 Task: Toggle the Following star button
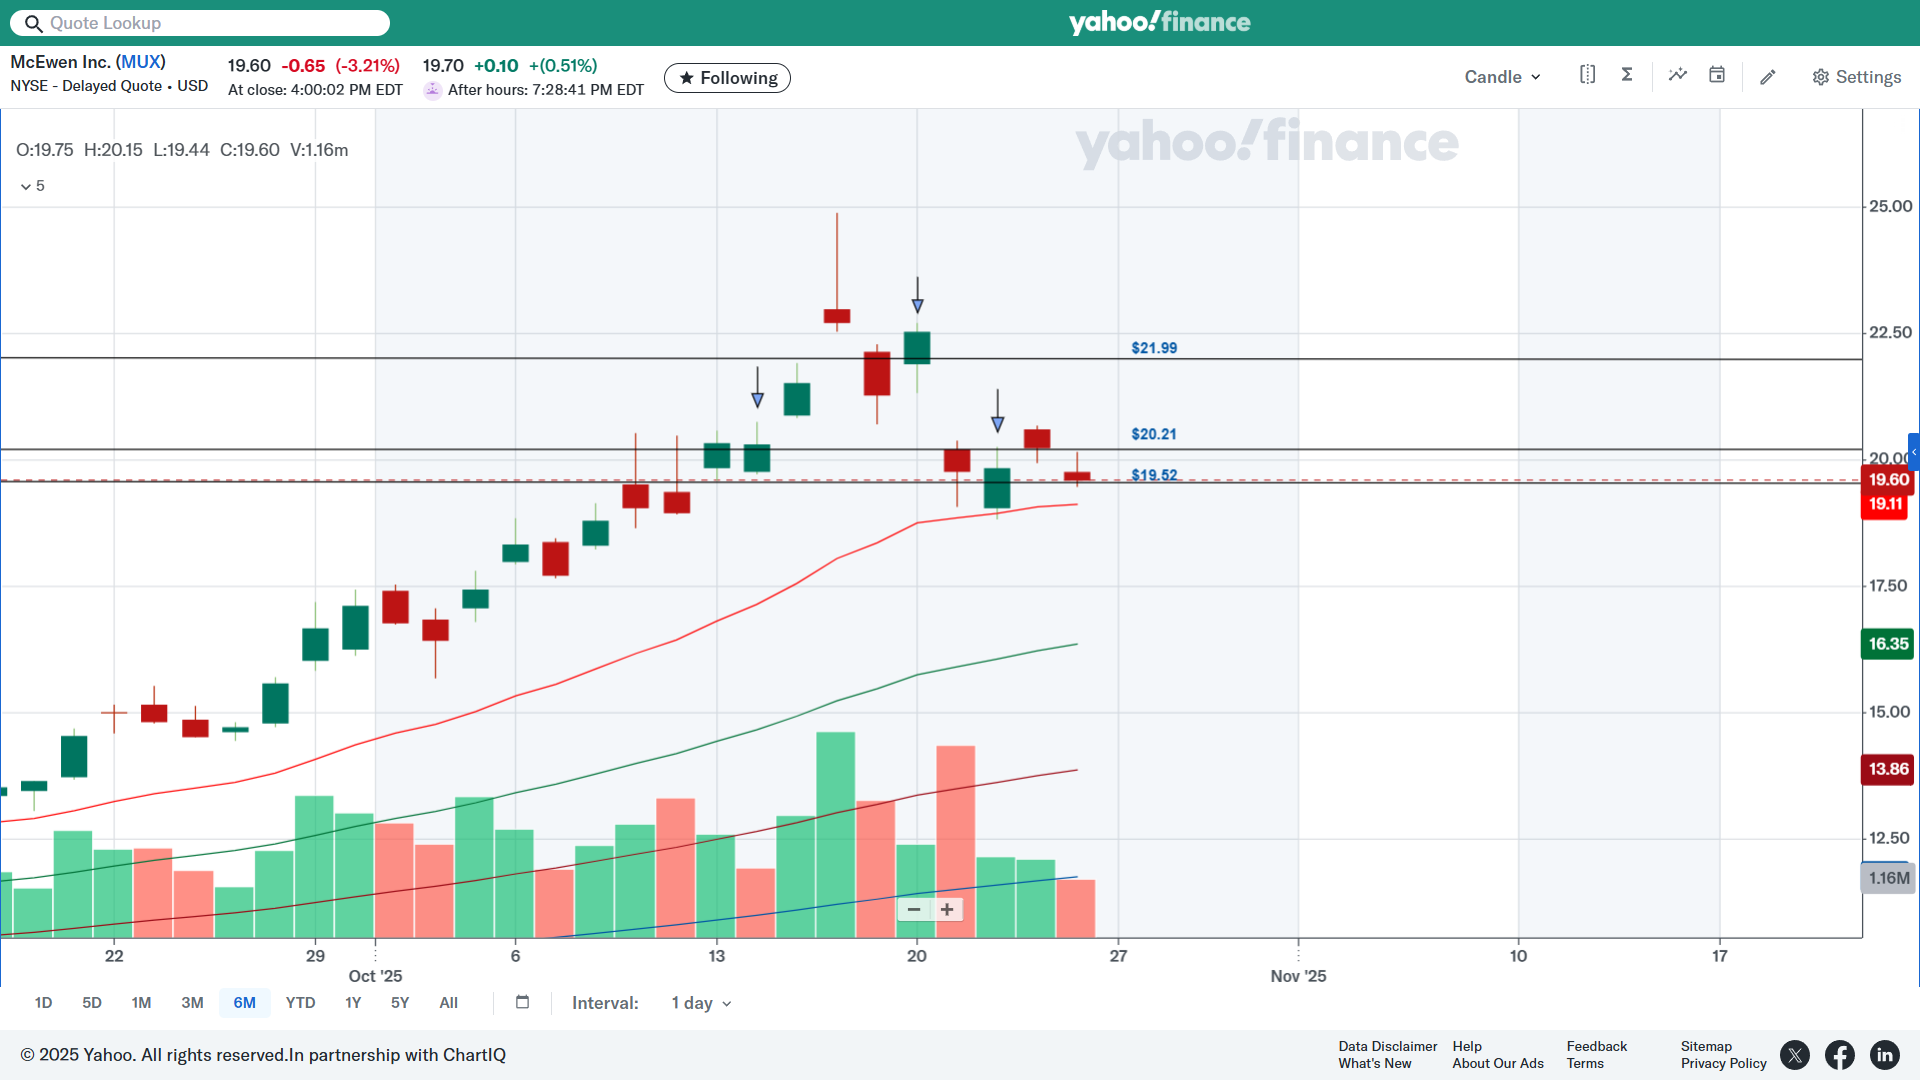pyautogui.click(x=727, y=78)
